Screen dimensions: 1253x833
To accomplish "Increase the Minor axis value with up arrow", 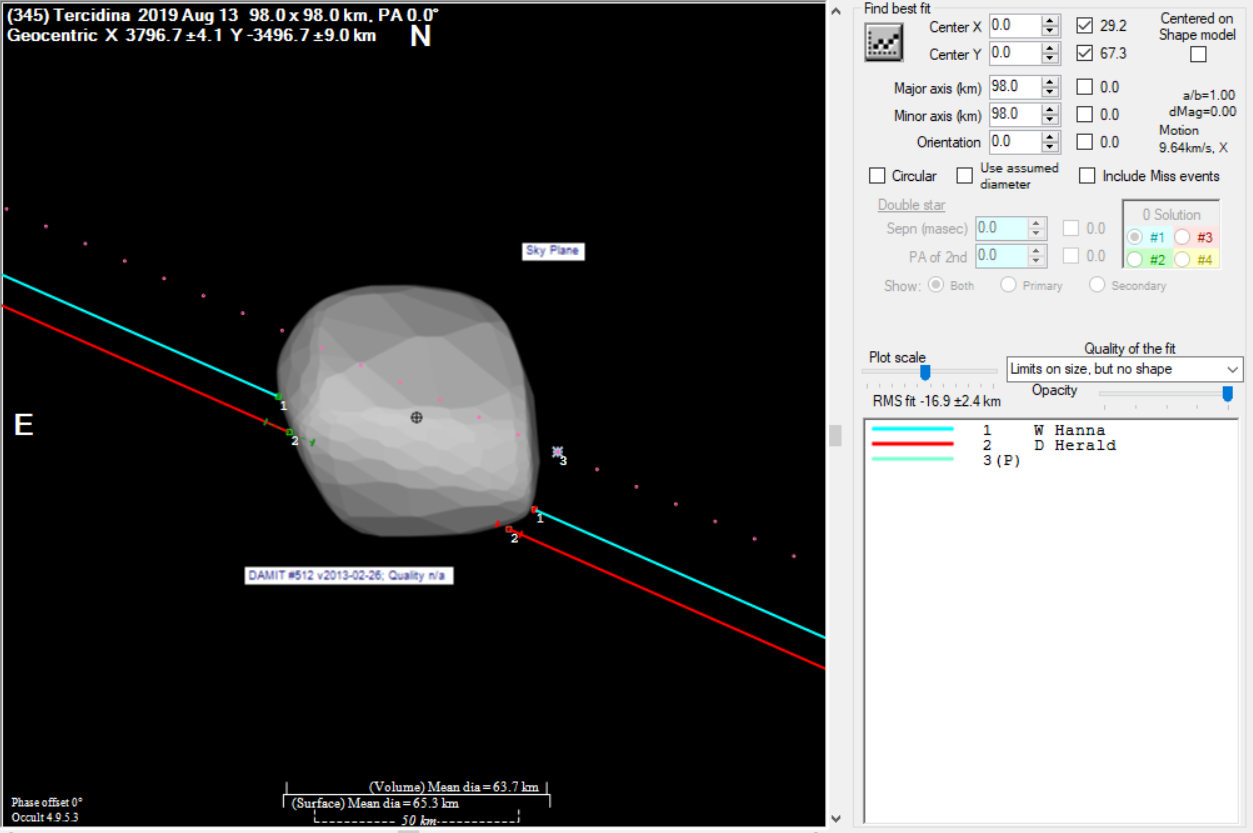I will pyautogui.click(x=1050, y=109).
